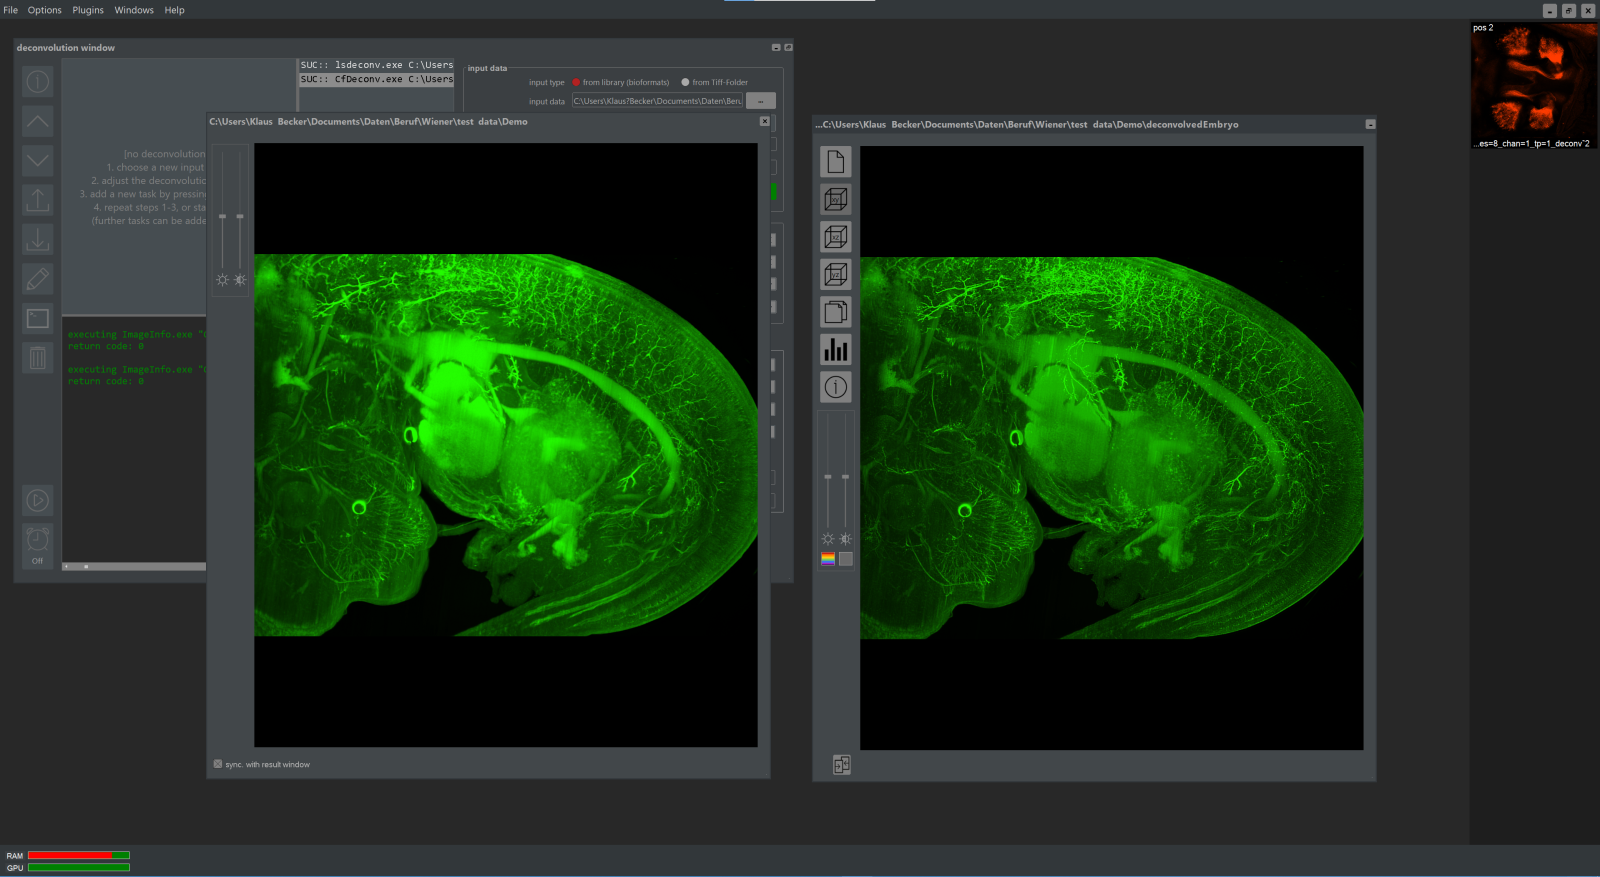Click the XY projection cube icon
The image size is (1600, 877).
click(x=835, y=199)
